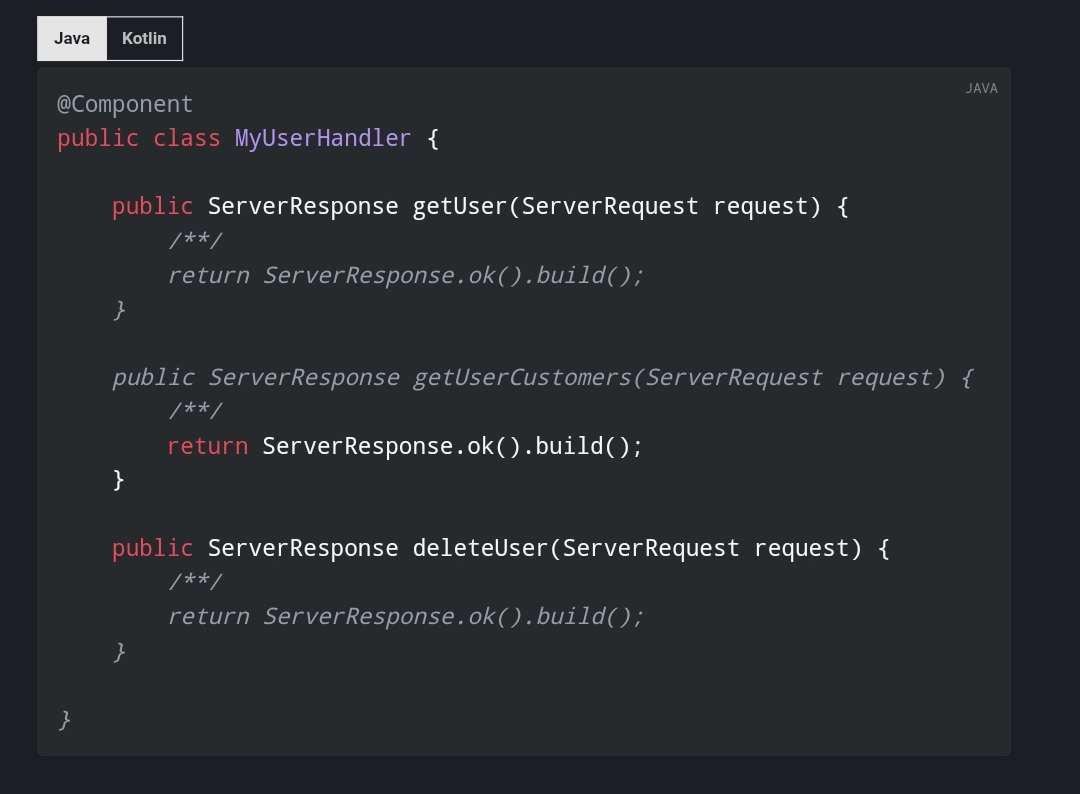This screenshot has height=794, width=1080.
Task: Click the closing brace of the class
Action: click(x=62, y=718)
